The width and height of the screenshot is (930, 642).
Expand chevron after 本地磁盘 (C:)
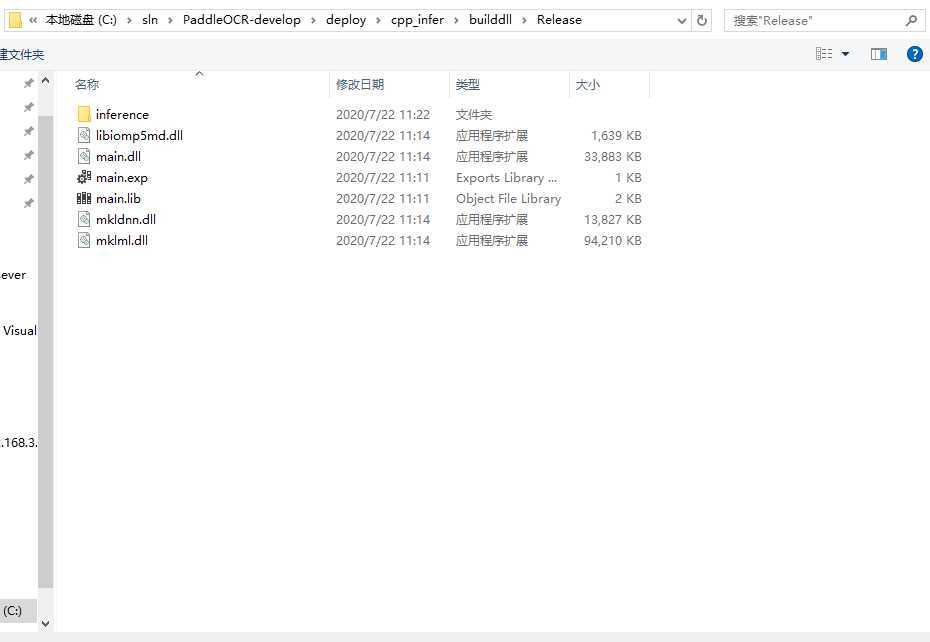(129, 20)
